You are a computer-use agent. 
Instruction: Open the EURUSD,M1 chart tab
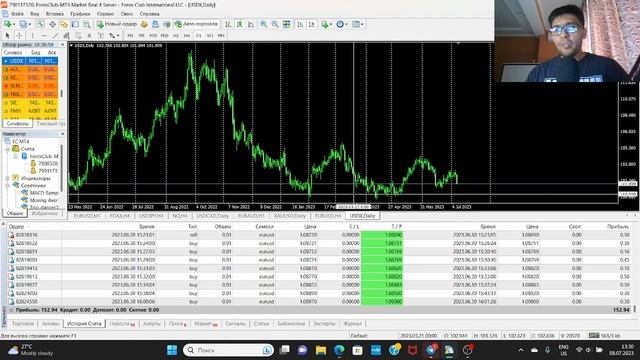[87, 216]
